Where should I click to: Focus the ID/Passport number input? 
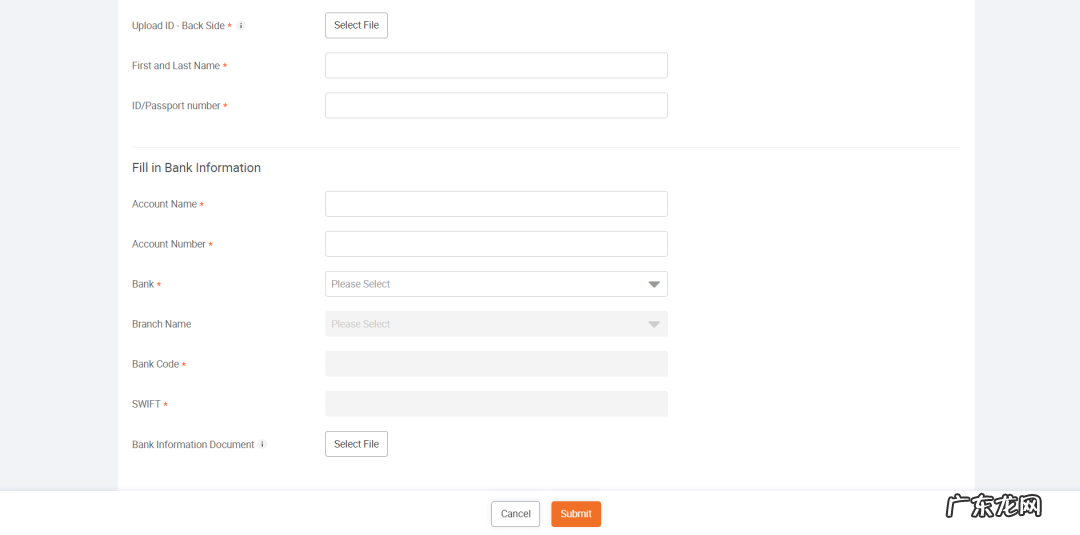(x=496, y=106)
